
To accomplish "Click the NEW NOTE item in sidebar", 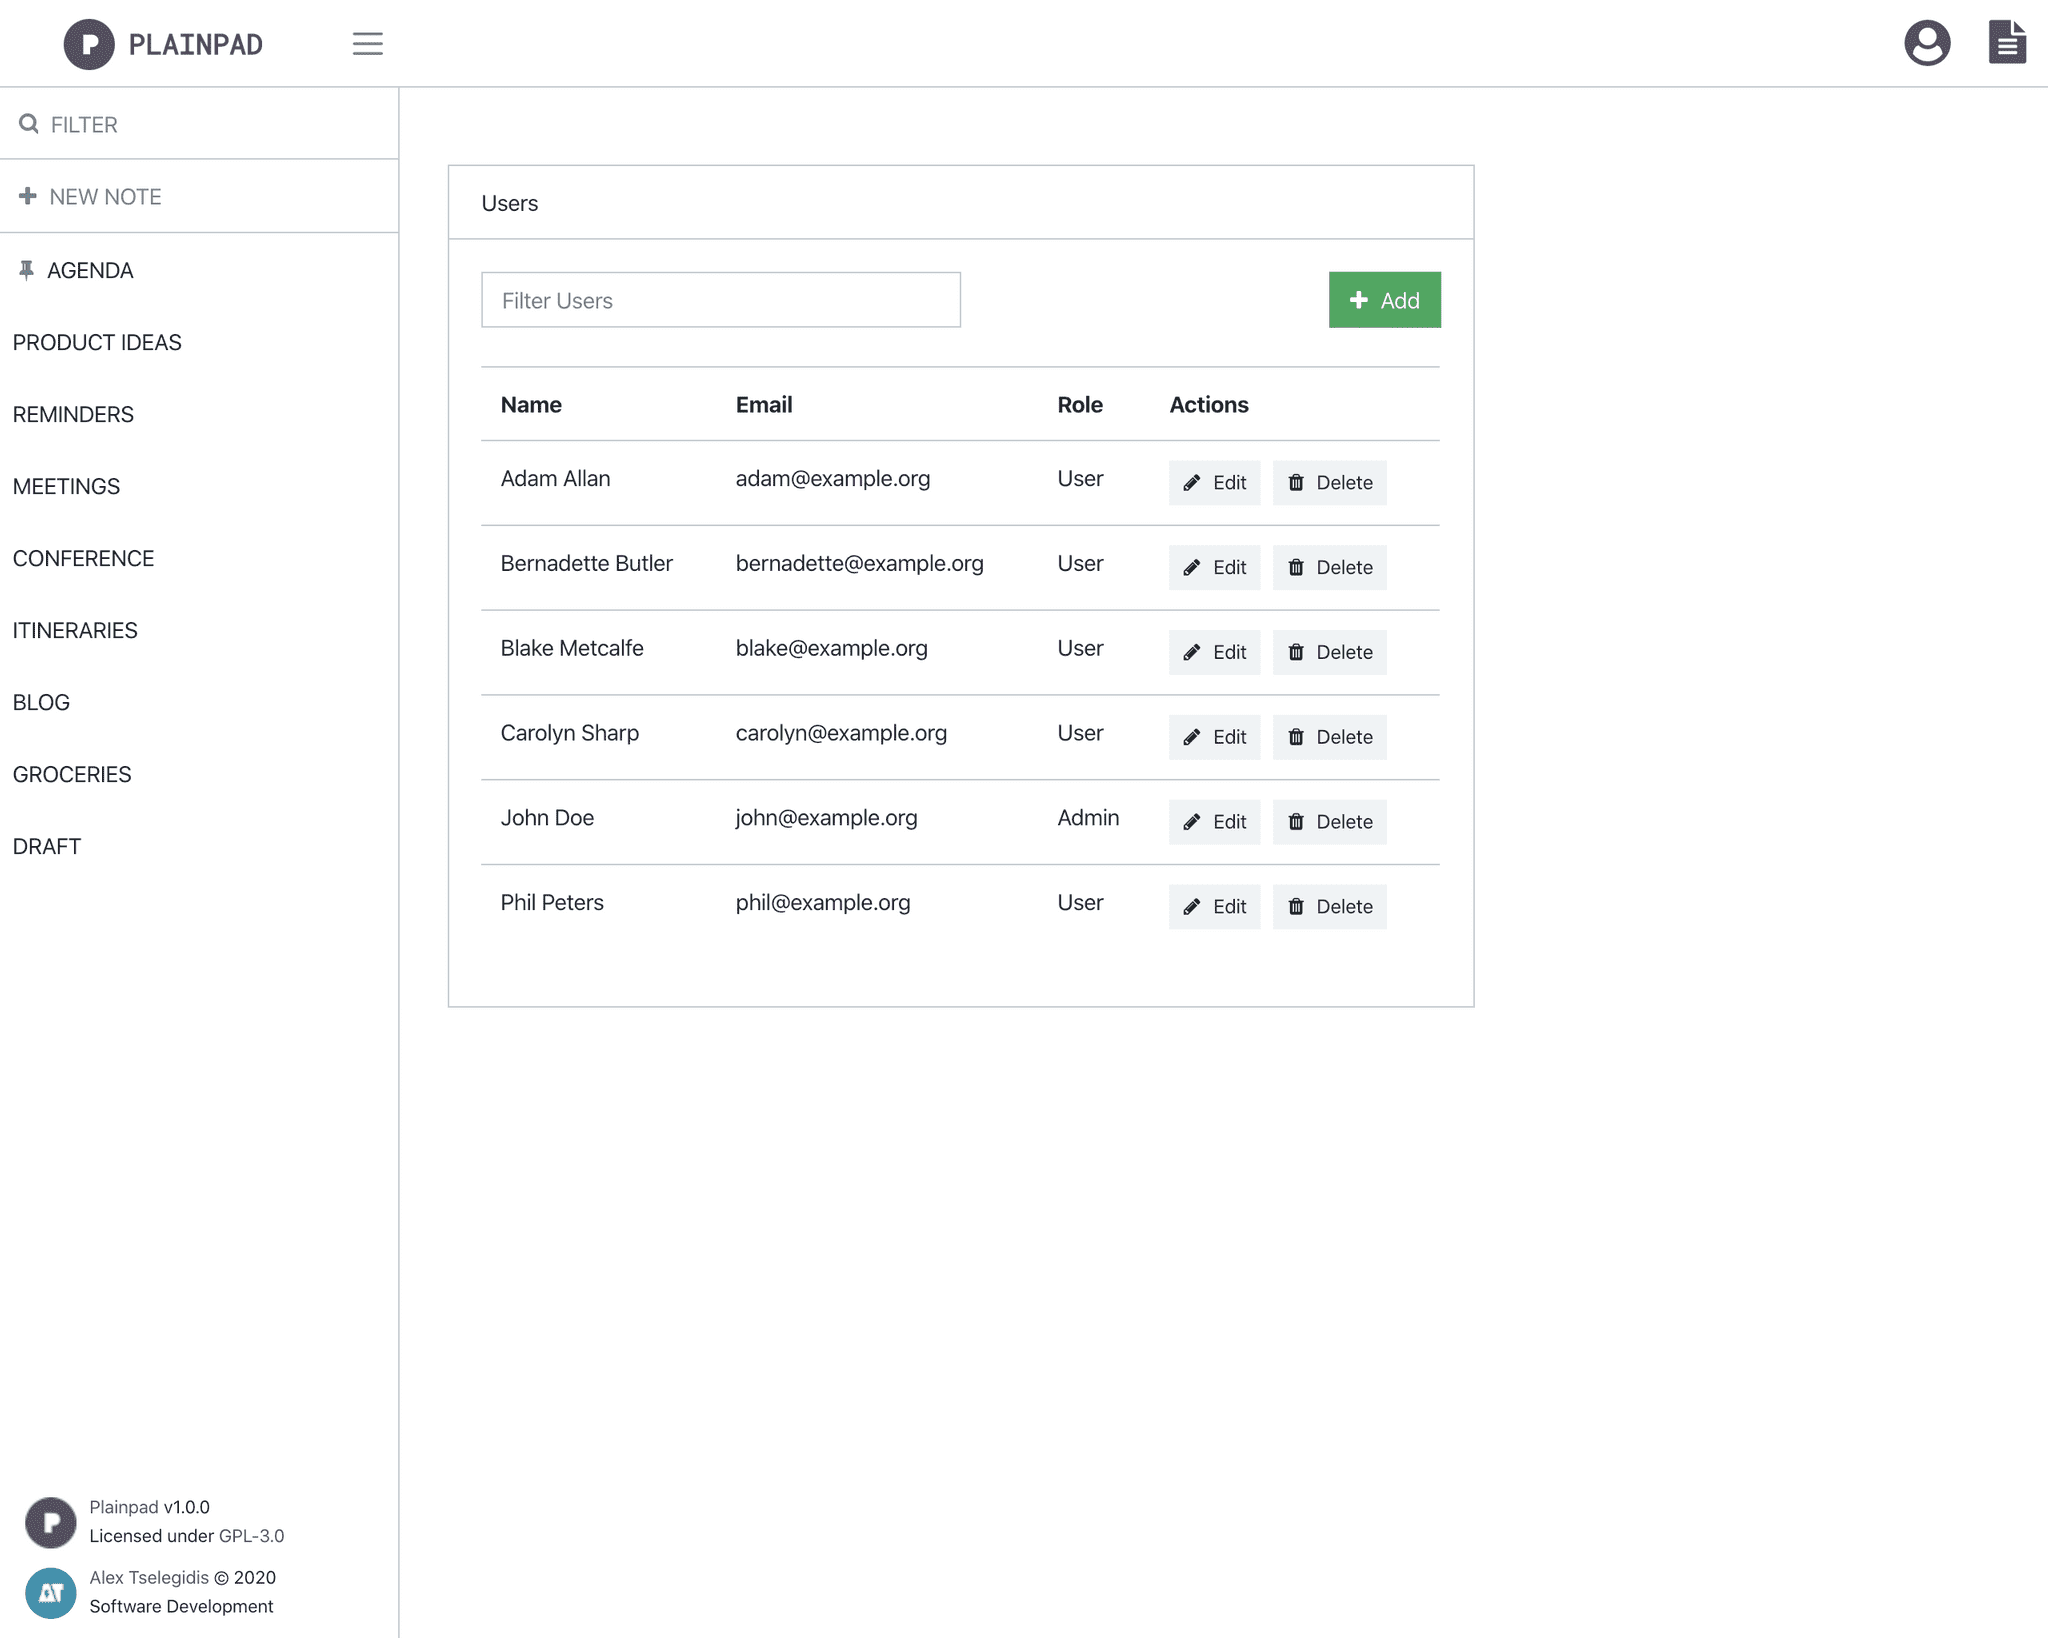I will pos(105,196).
